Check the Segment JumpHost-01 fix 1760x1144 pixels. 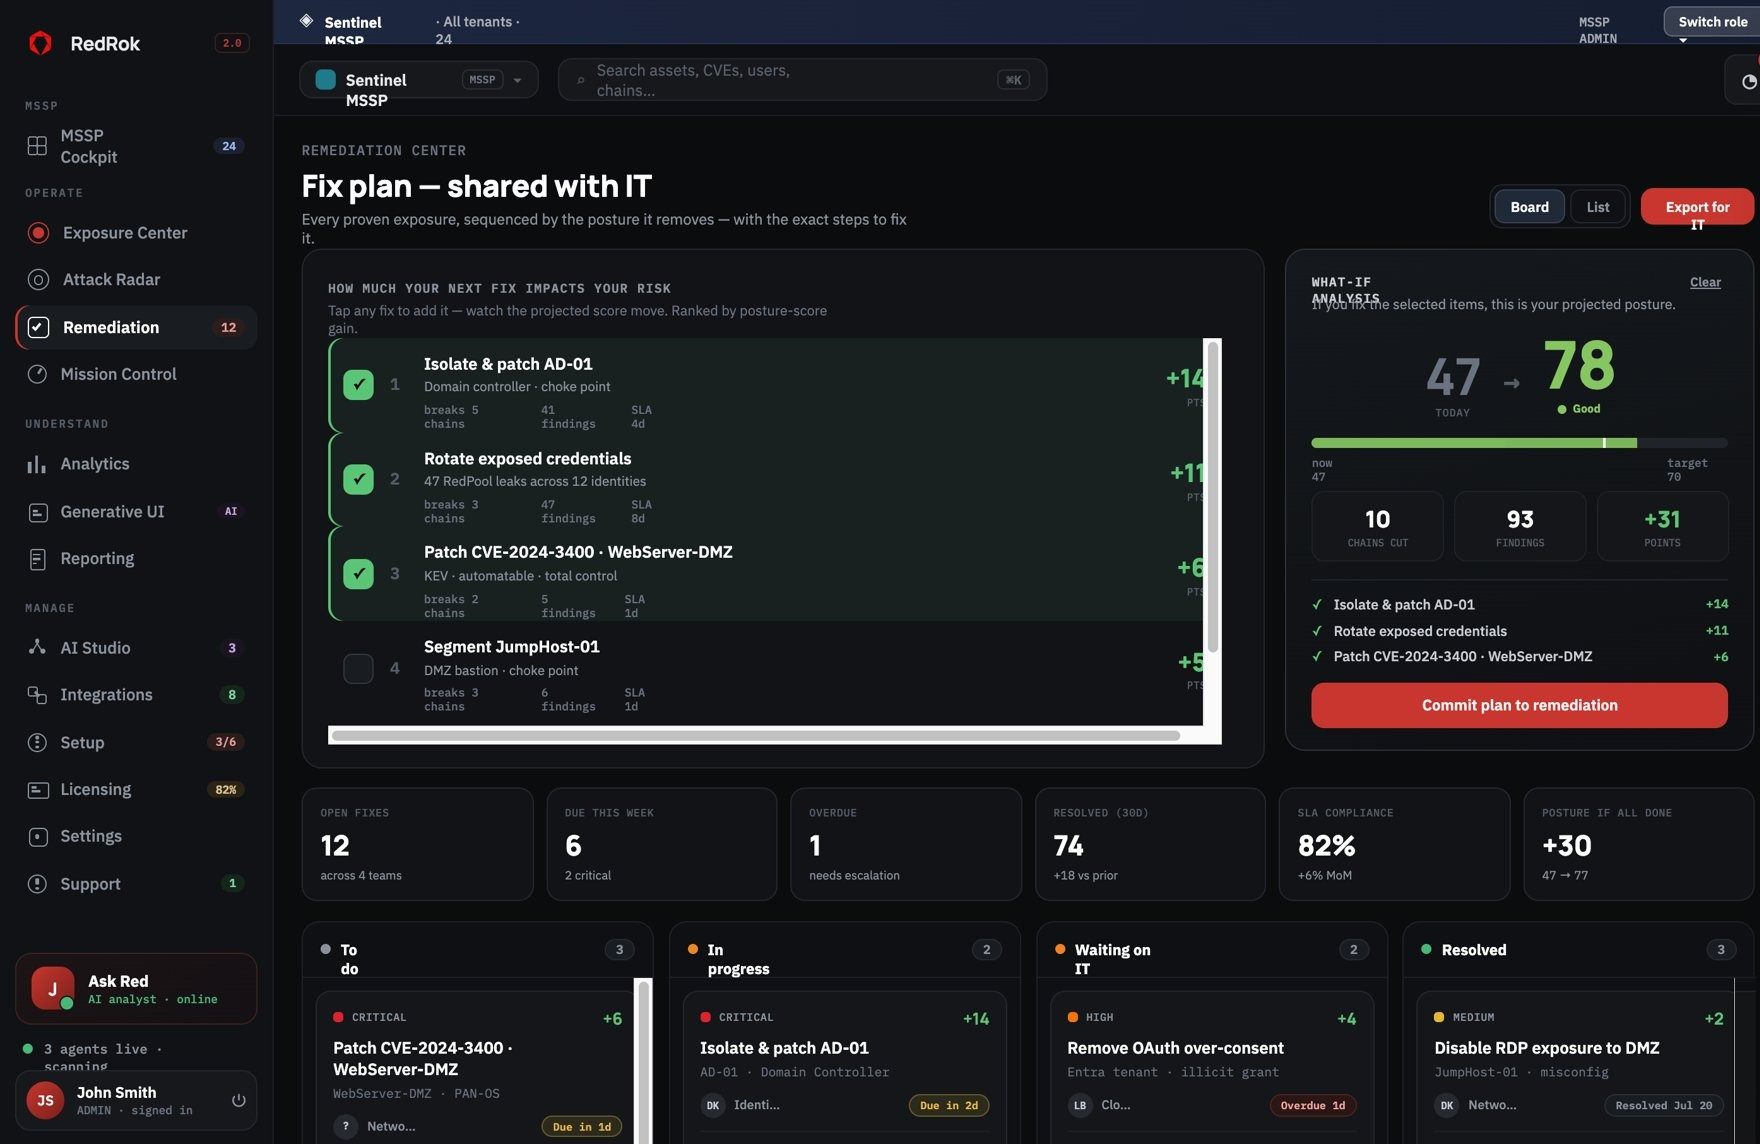tap(358, 668)
